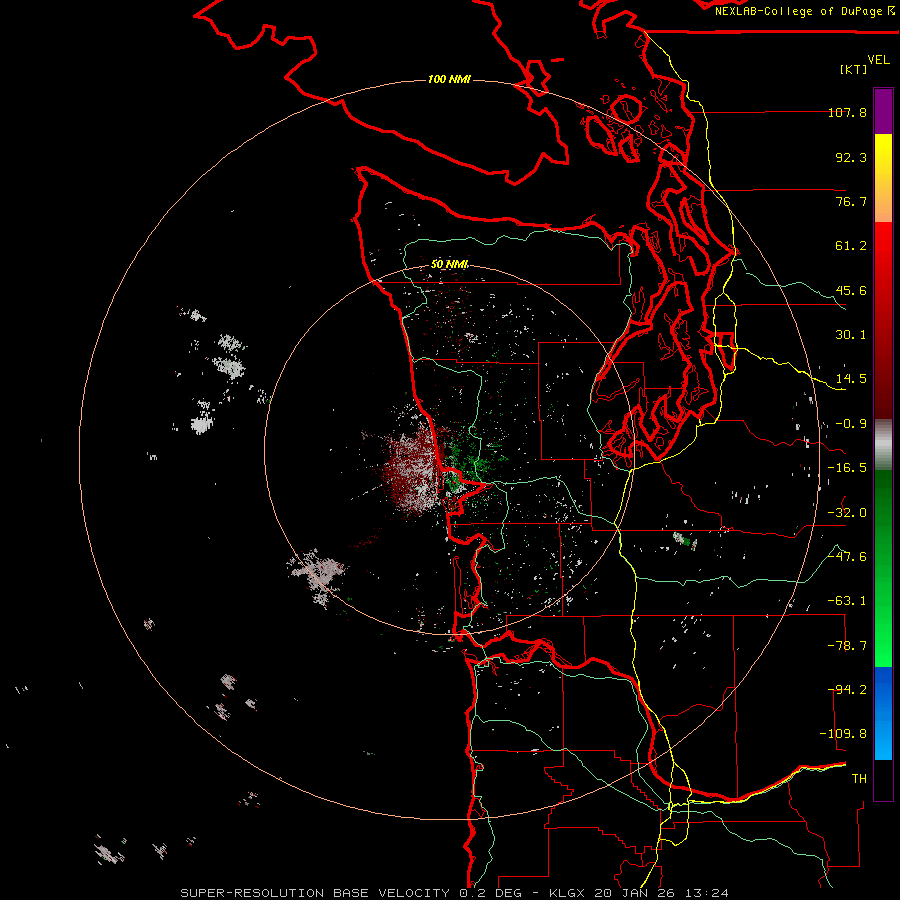Select the 76.7 velocity scale value
The width and height of the screenshot is (900, 900).
851,201
